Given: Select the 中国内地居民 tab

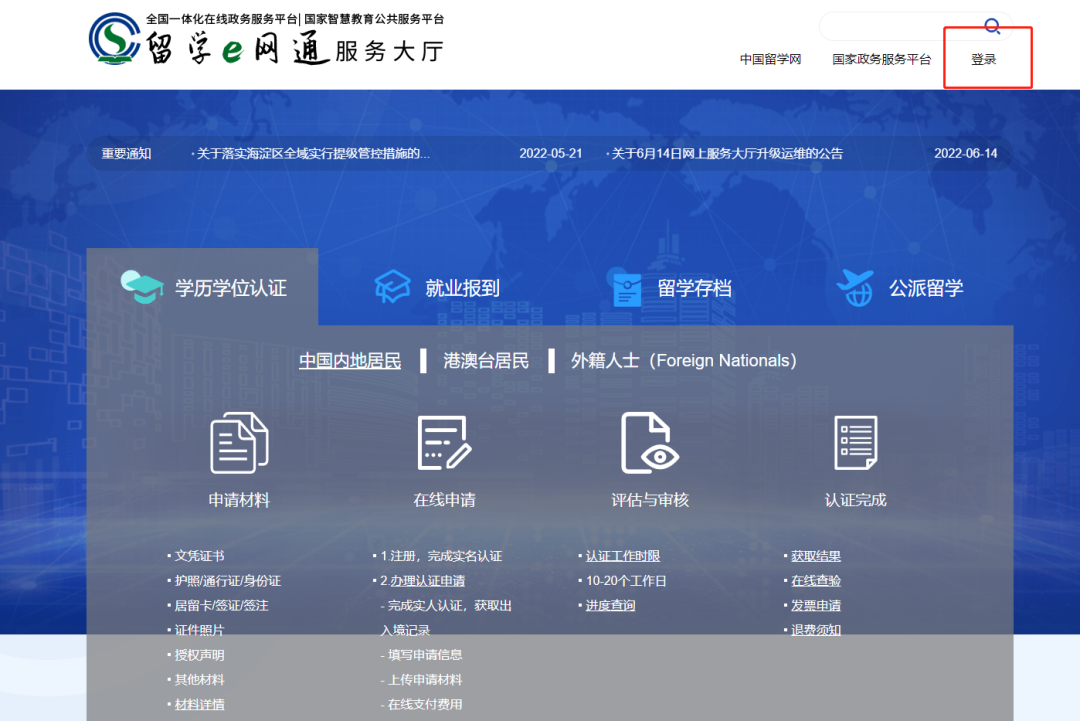Looking at the screenshot, I should [348, 361].
